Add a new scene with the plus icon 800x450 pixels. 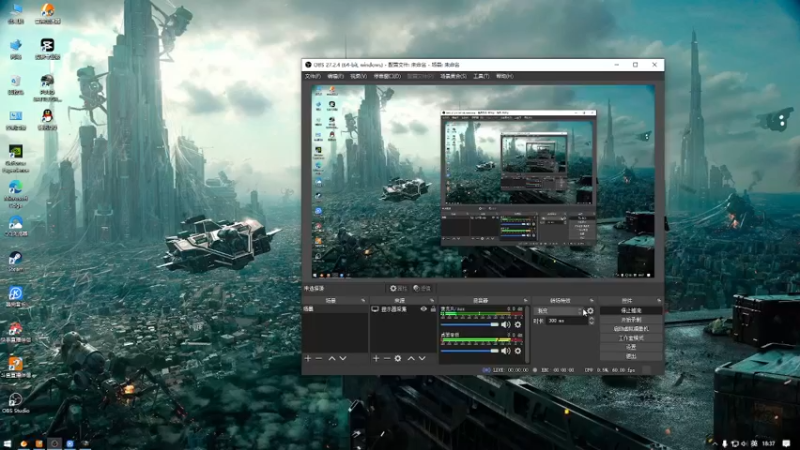tap(308, 359)
